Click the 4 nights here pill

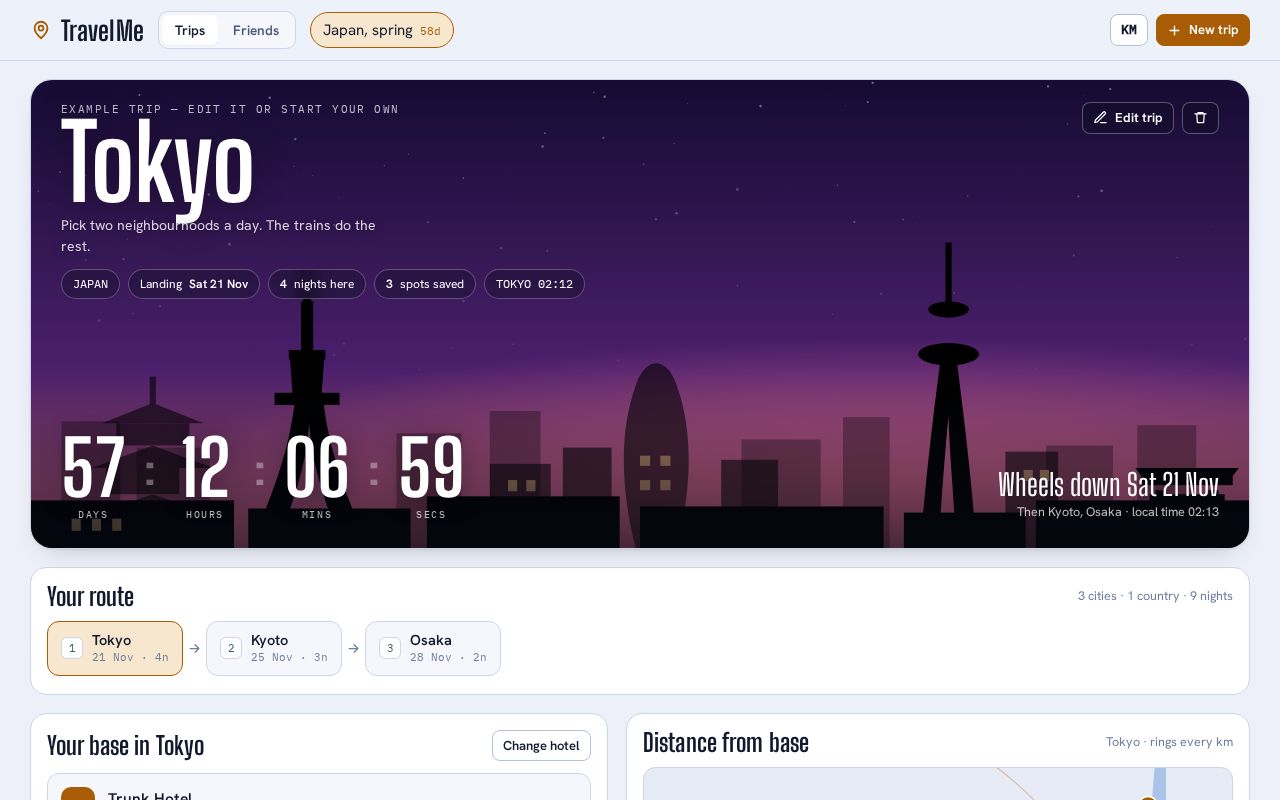click(x=317, y=284)
